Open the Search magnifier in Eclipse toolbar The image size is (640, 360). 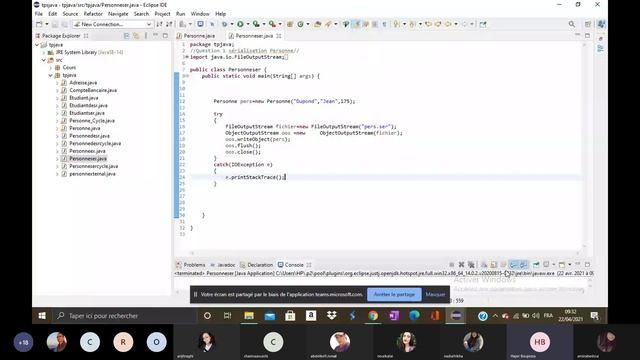click(x=571, y=24)
